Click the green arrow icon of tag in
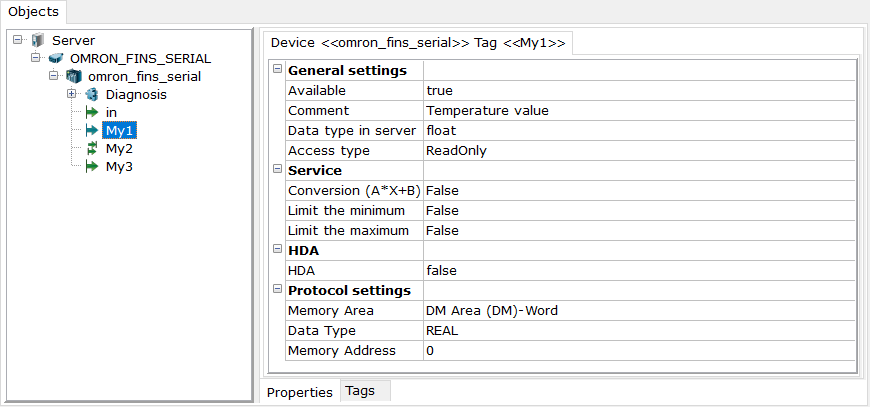Image resolution: width=870 pixels, height=407 pixels. pyautogui.click(x=92, y=113)
